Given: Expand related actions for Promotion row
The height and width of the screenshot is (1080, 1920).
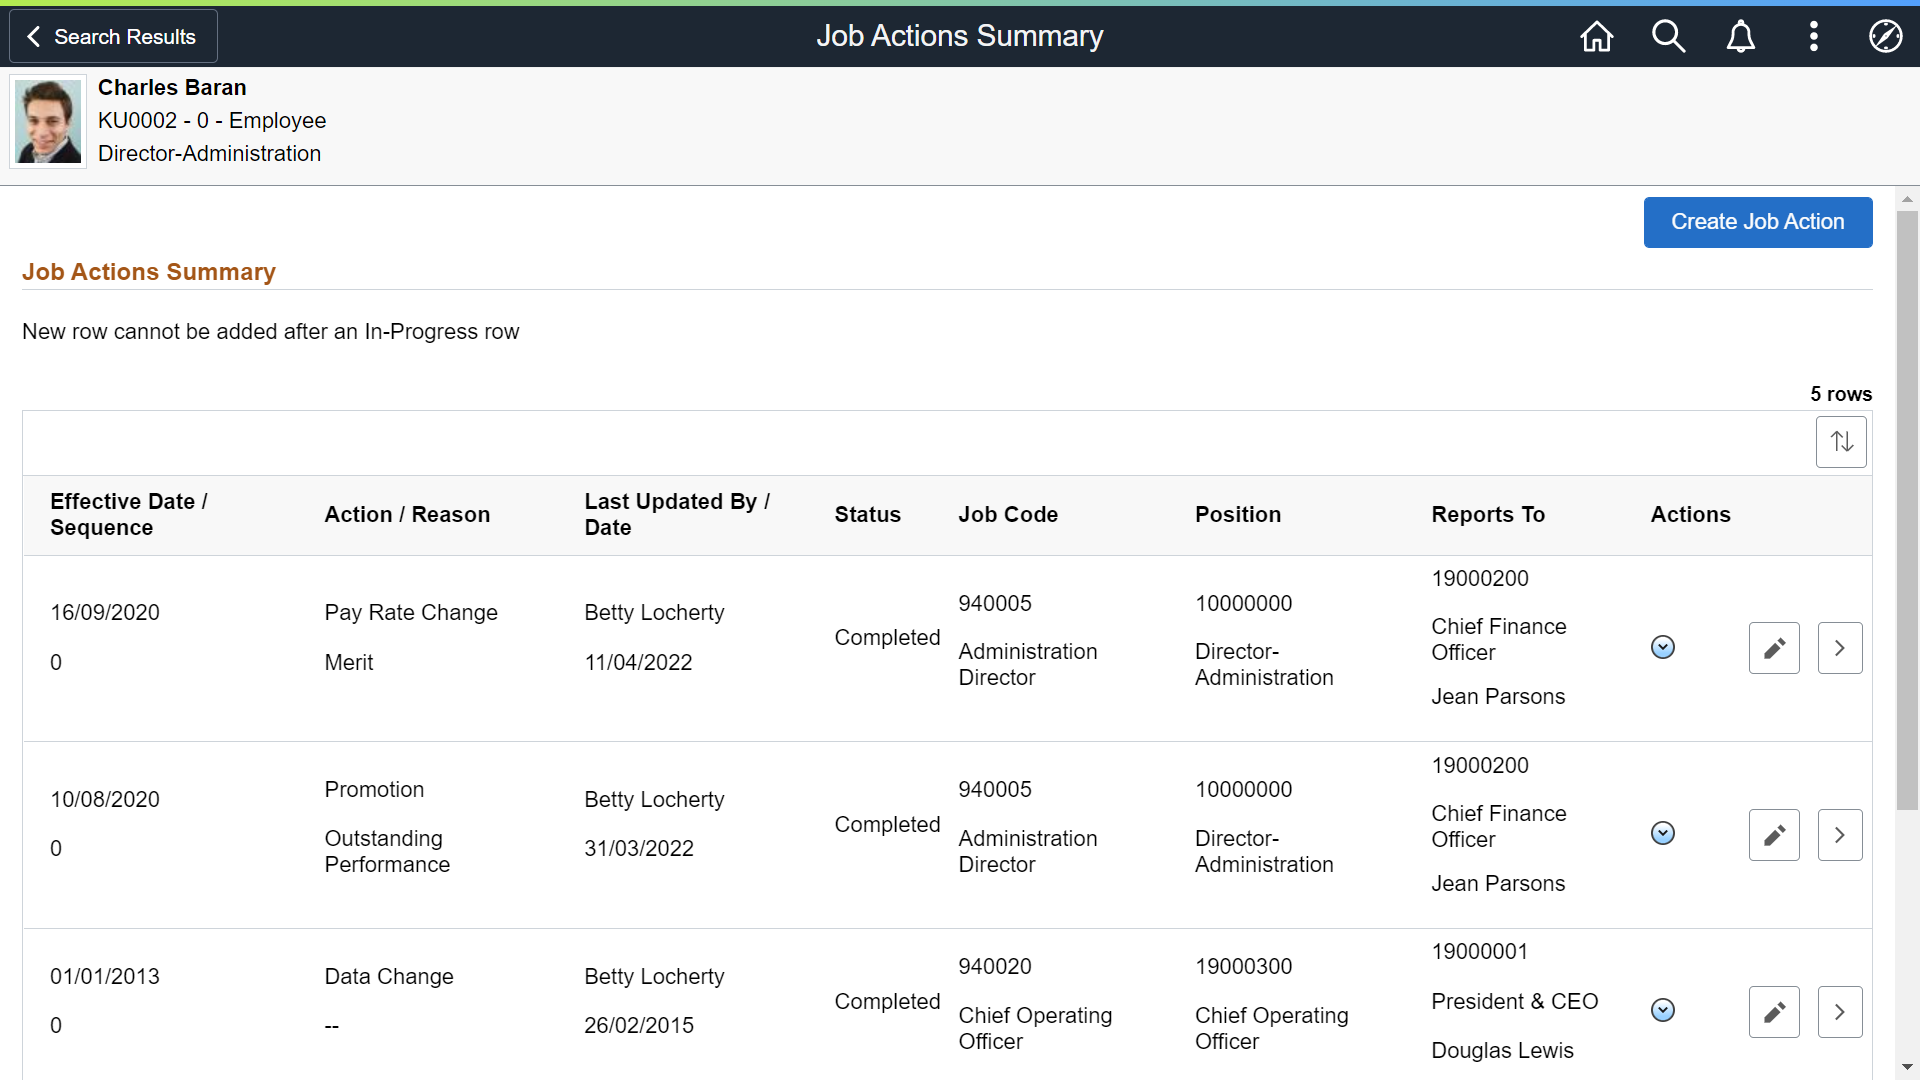Looking at the screenshot, I should coord(1662,834).
